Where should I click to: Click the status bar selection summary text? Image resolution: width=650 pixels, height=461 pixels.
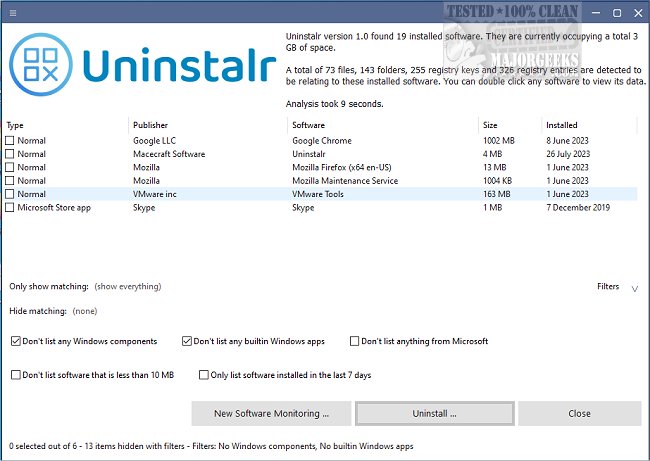coord(211,446)
